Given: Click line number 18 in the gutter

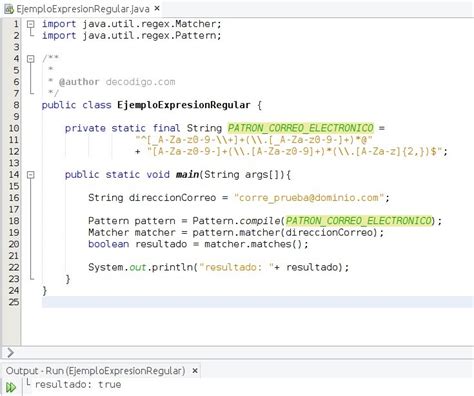Looking at the screenshot, I should [14, 221].
